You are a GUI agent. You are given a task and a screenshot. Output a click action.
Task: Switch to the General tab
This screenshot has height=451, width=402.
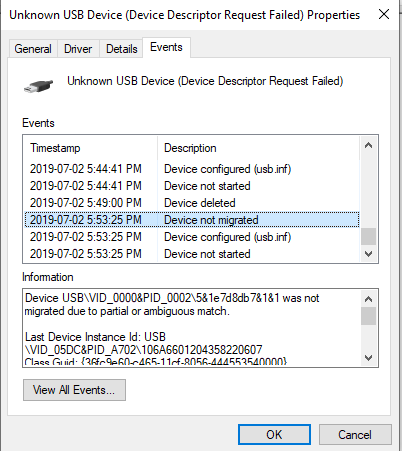coord(33,49)
